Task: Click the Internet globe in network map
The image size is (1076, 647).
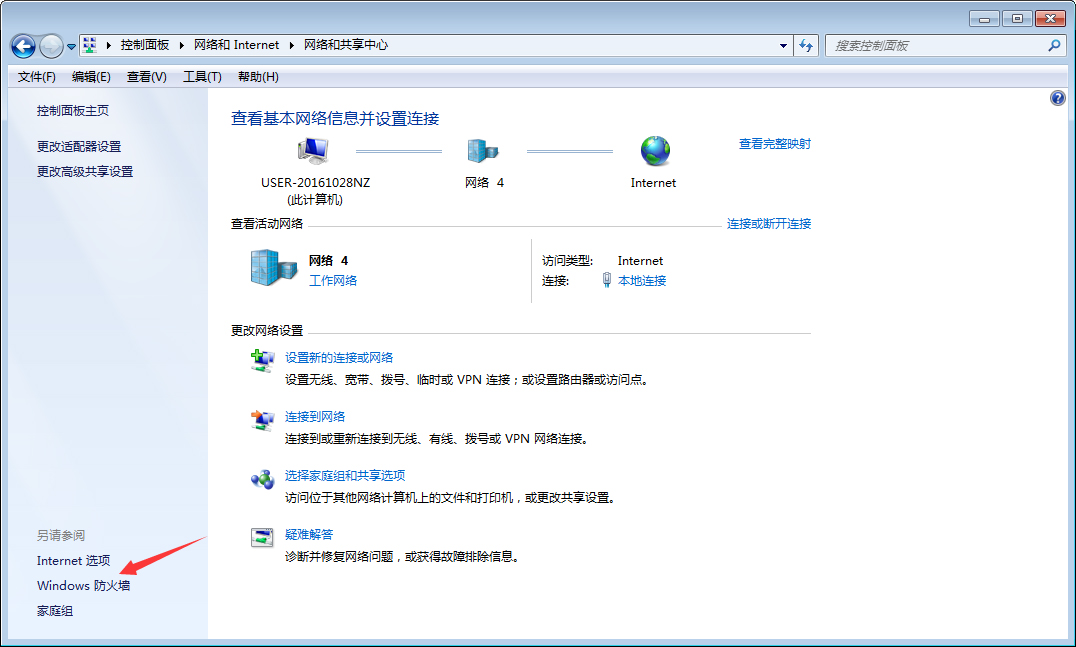Action: tap(654, 152)
